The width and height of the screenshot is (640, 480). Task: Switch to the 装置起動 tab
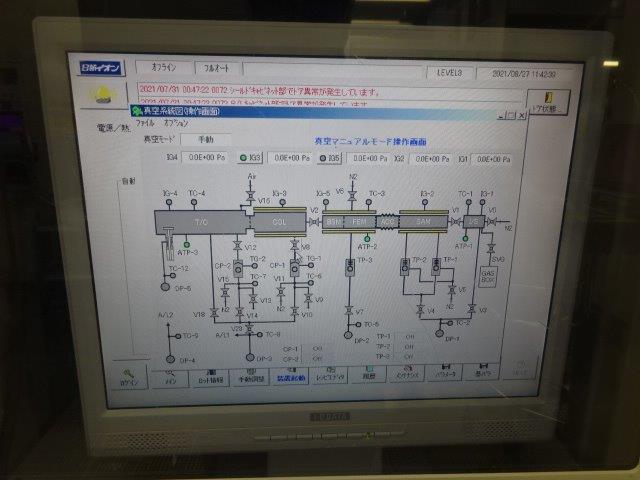[291, 376]
